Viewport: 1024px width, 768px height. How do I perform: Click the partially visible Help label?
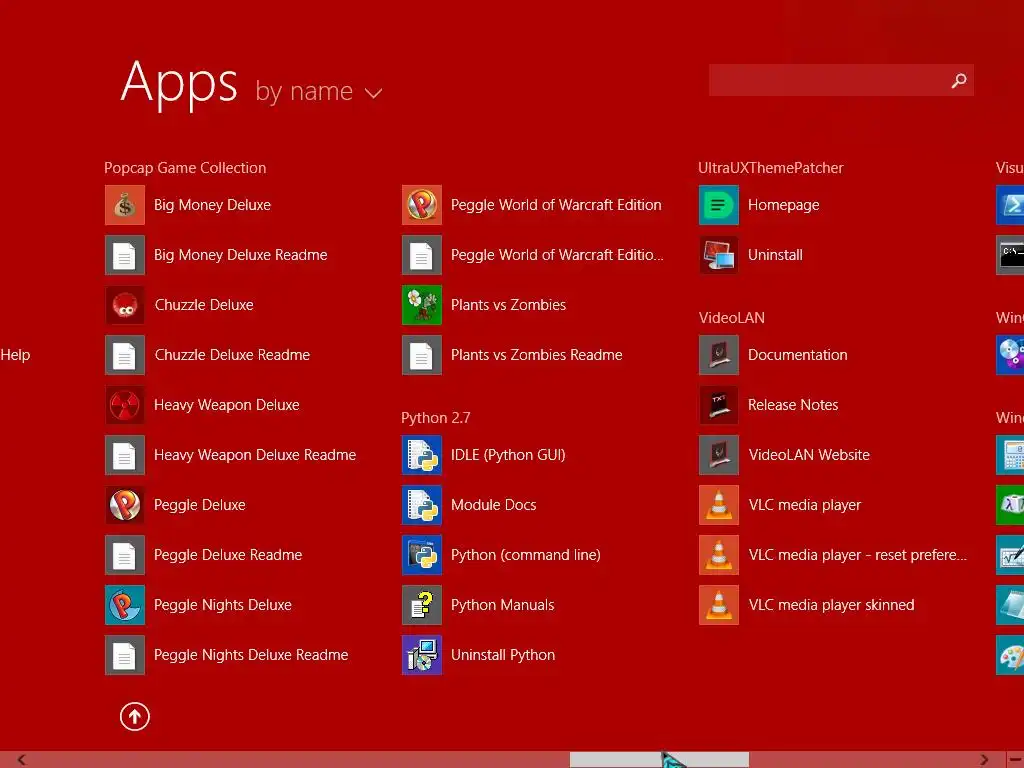pyautogui.click(x=15, y=355)
